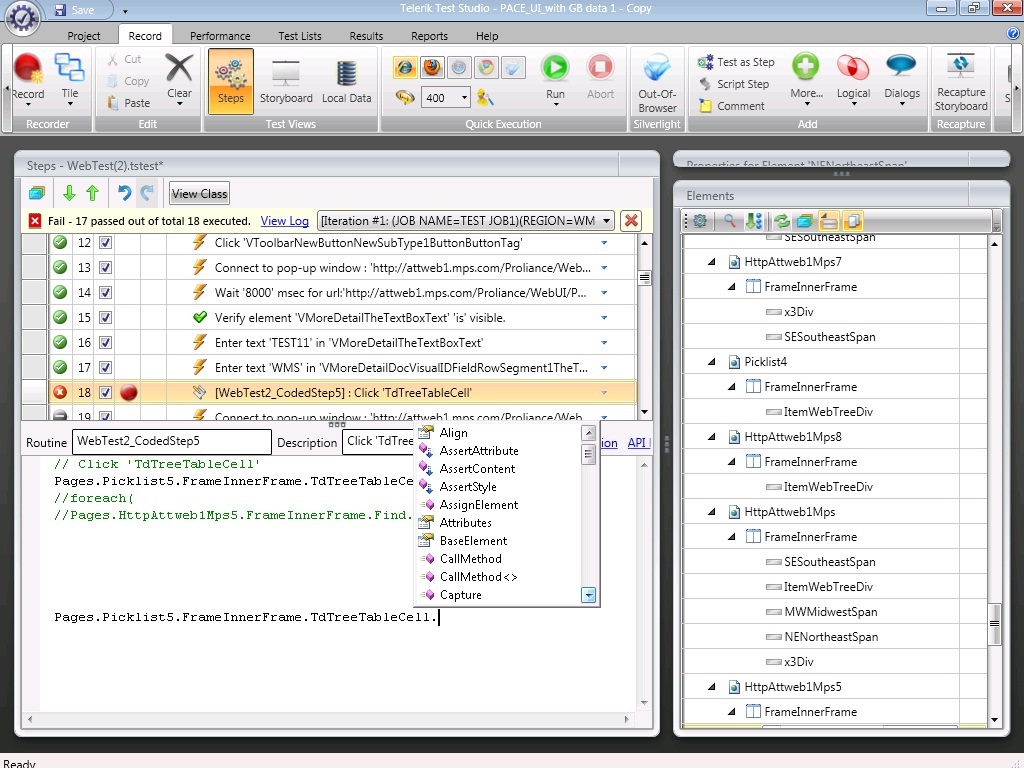The height and width of the screenshot is (768, 1024).
Task: Switch to the Performance tab
Action: [x=220, y=36]
